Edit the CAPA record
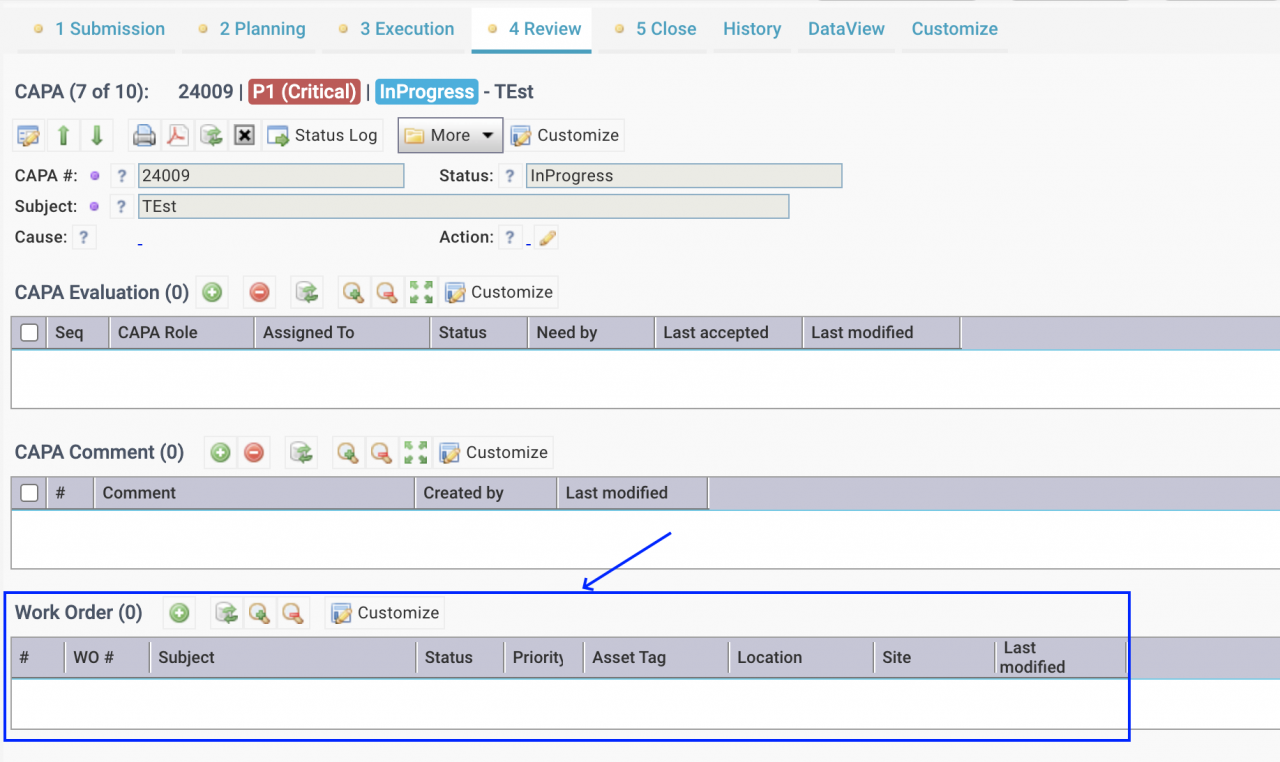This screenshot has height=762, width=1280. tap(27, 135)
